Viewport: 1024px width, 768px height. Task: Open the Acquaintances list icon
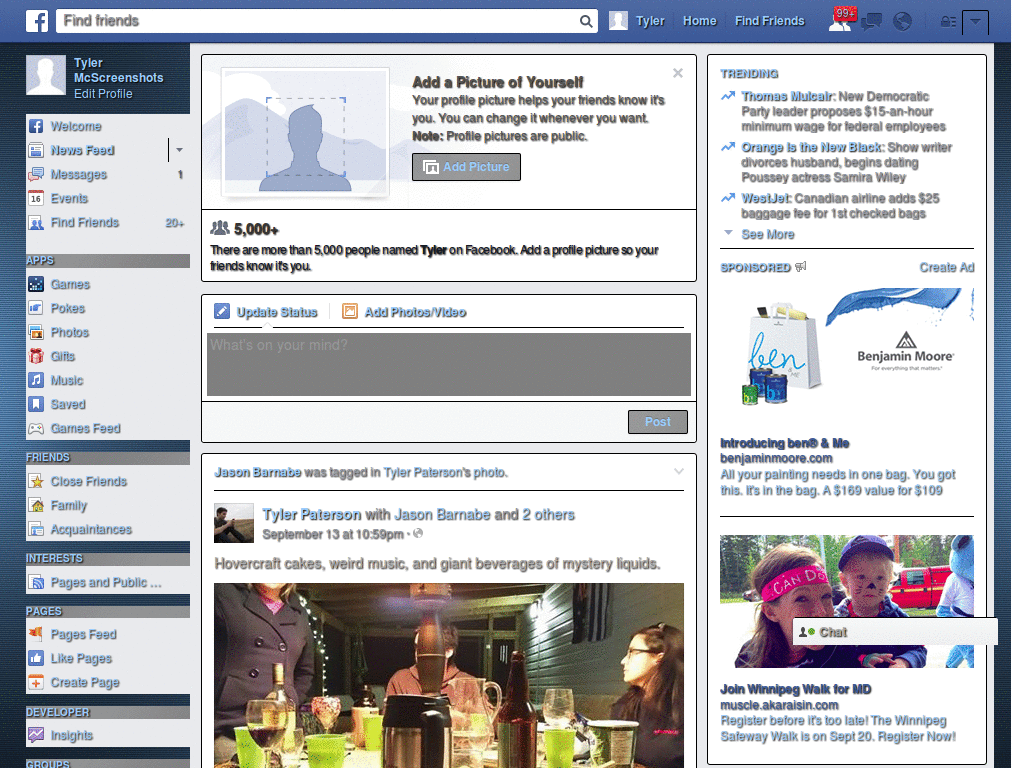tap(36, 529)
